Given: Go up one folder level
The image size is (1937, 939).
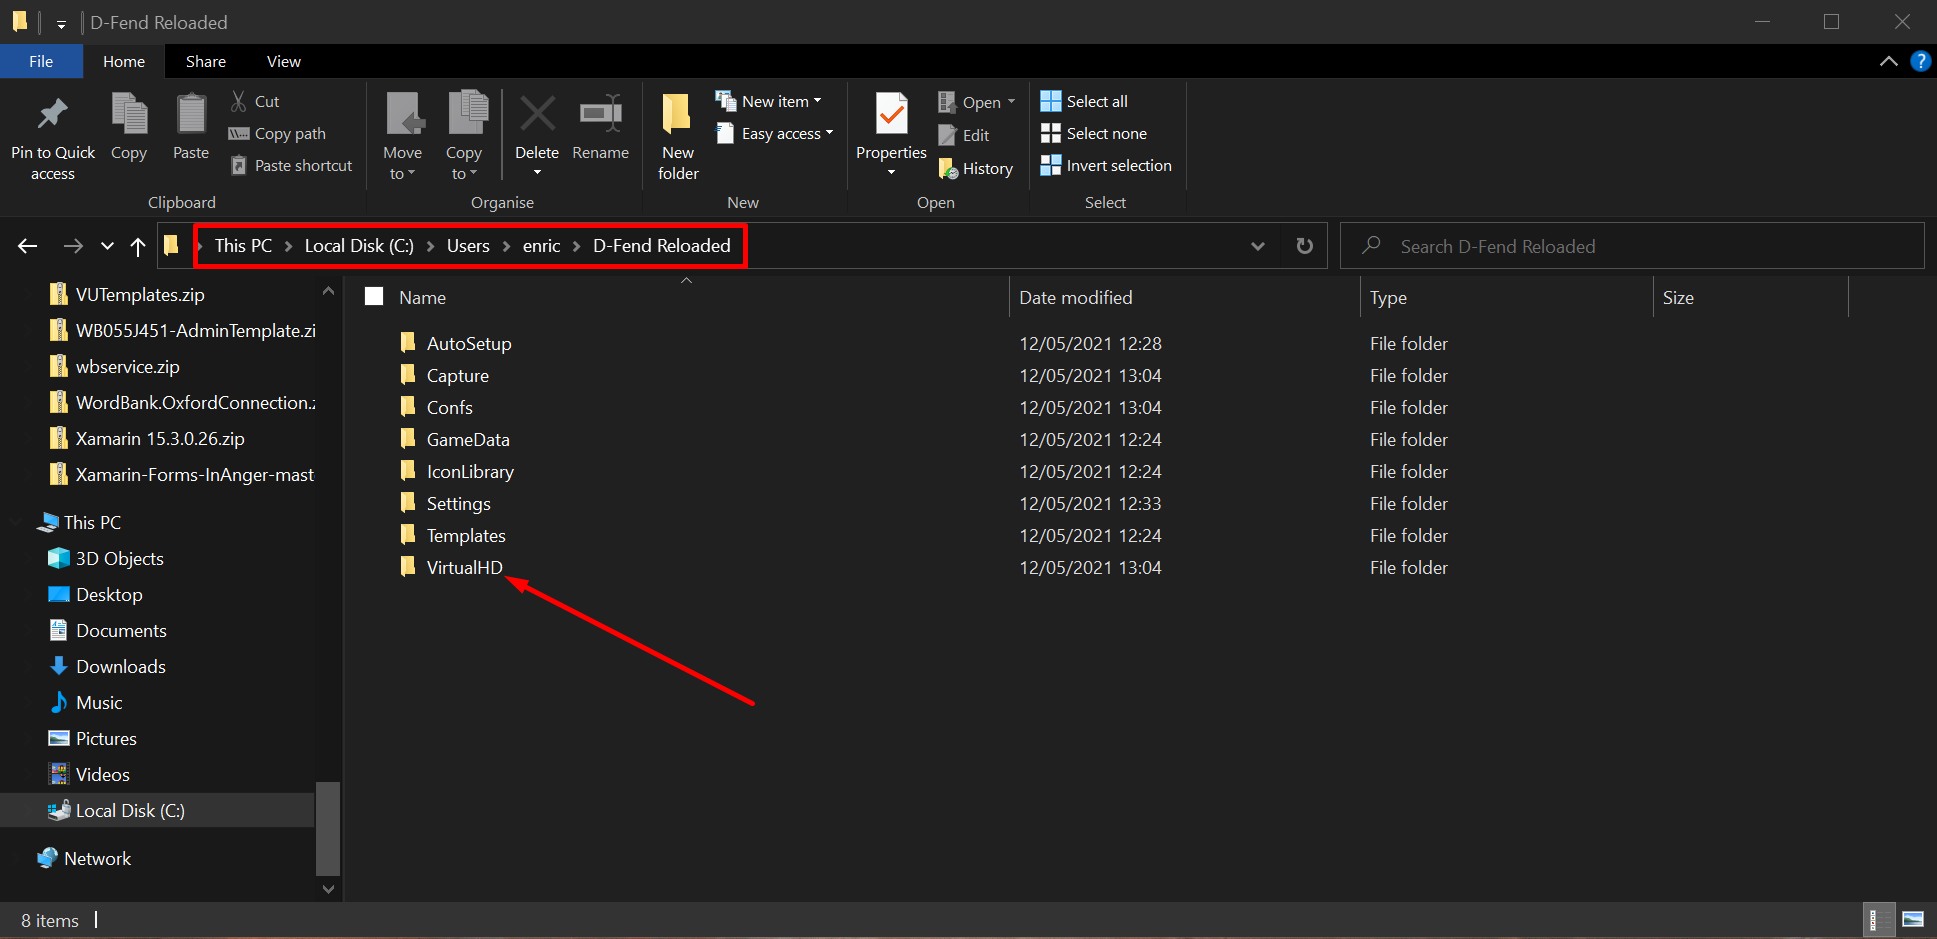Looking at the screenshot, I should [138, 246].
